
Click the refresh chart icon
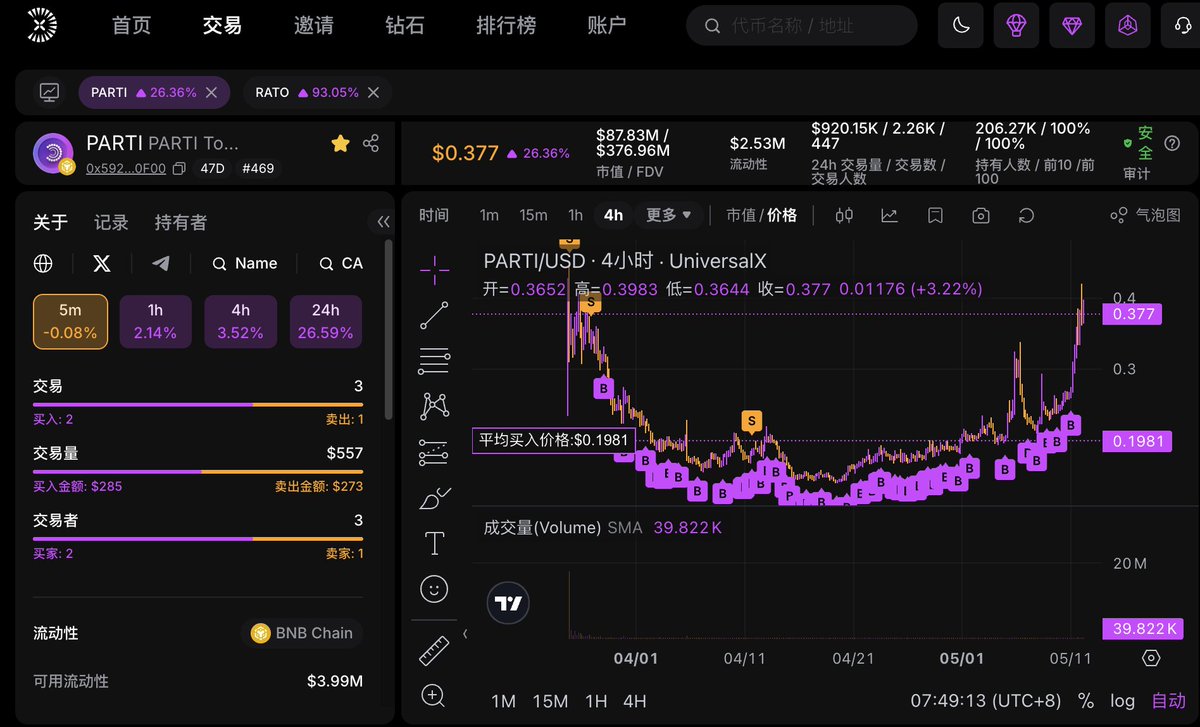tap(1026, 215)
